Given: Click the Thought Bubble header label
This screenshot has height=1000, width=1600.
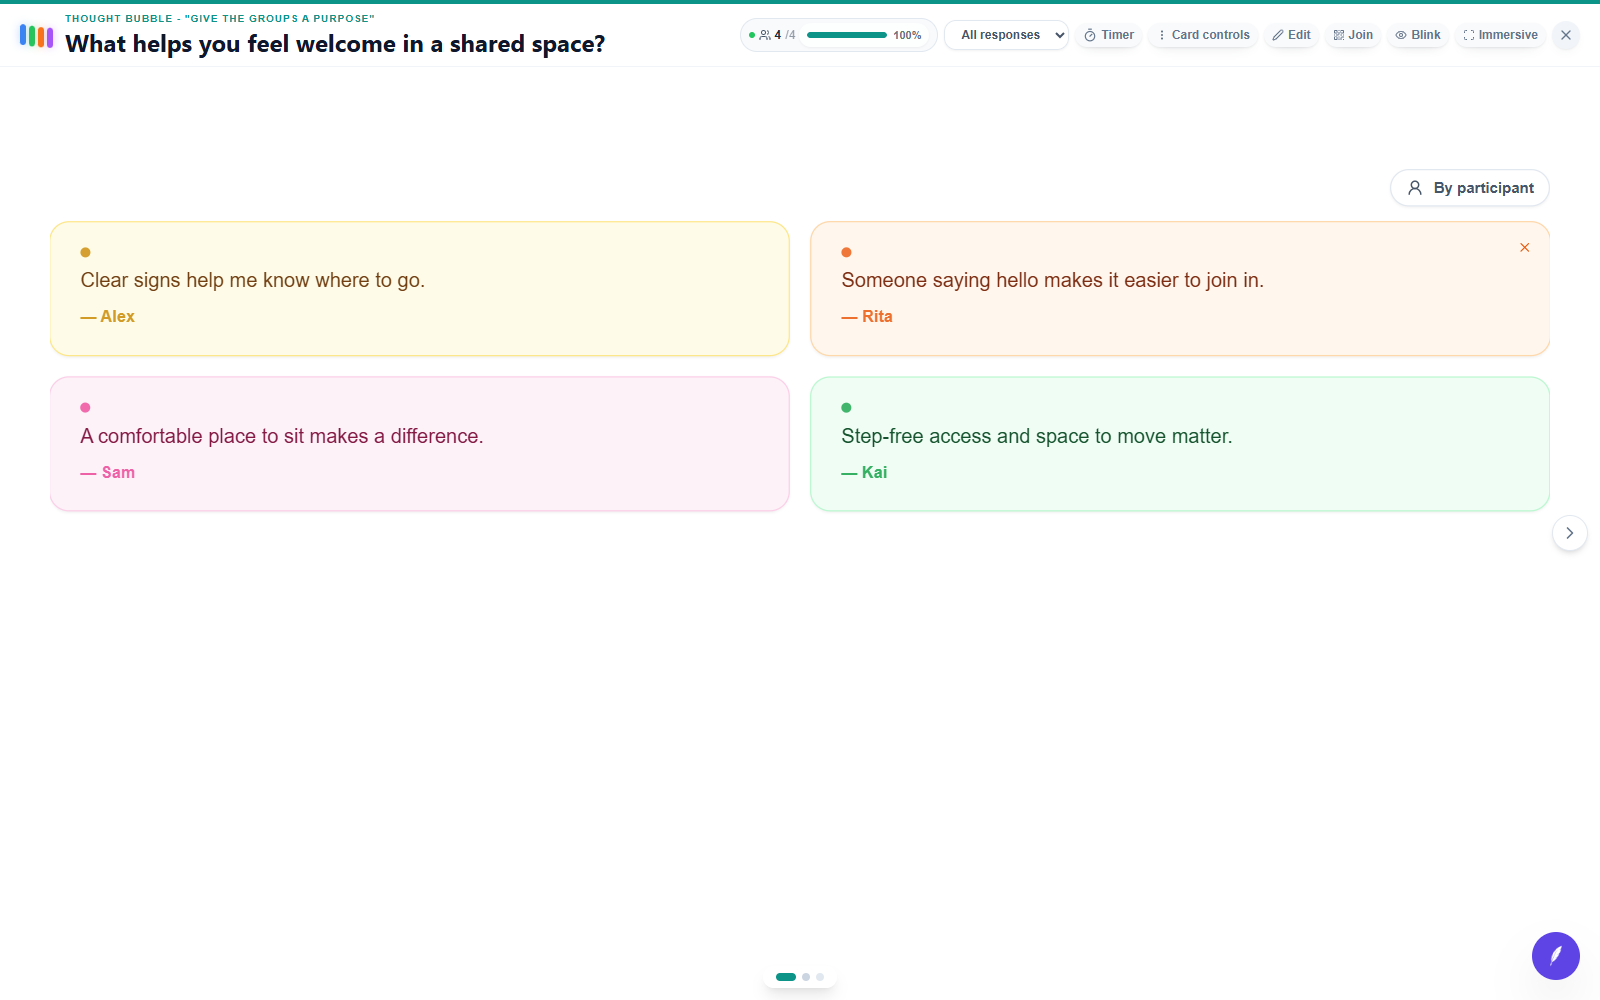Looking at the screenshot, I should pos(220,18).
